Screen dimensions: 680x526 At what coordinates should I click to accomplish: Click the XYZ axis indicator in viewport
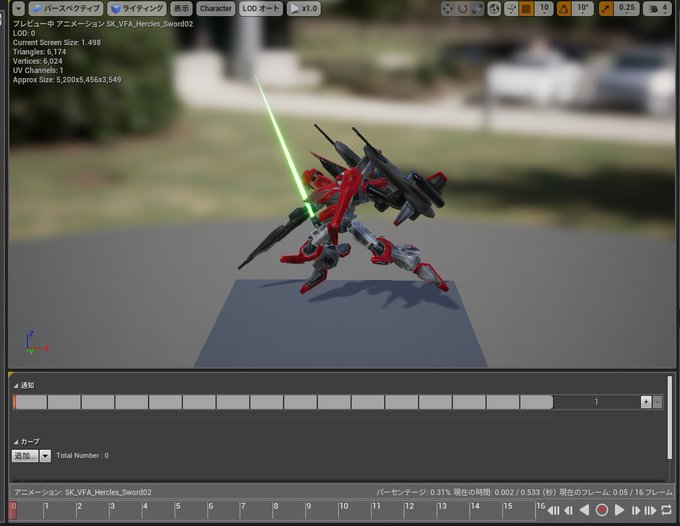pyautogui.click(x=36, y=343)
